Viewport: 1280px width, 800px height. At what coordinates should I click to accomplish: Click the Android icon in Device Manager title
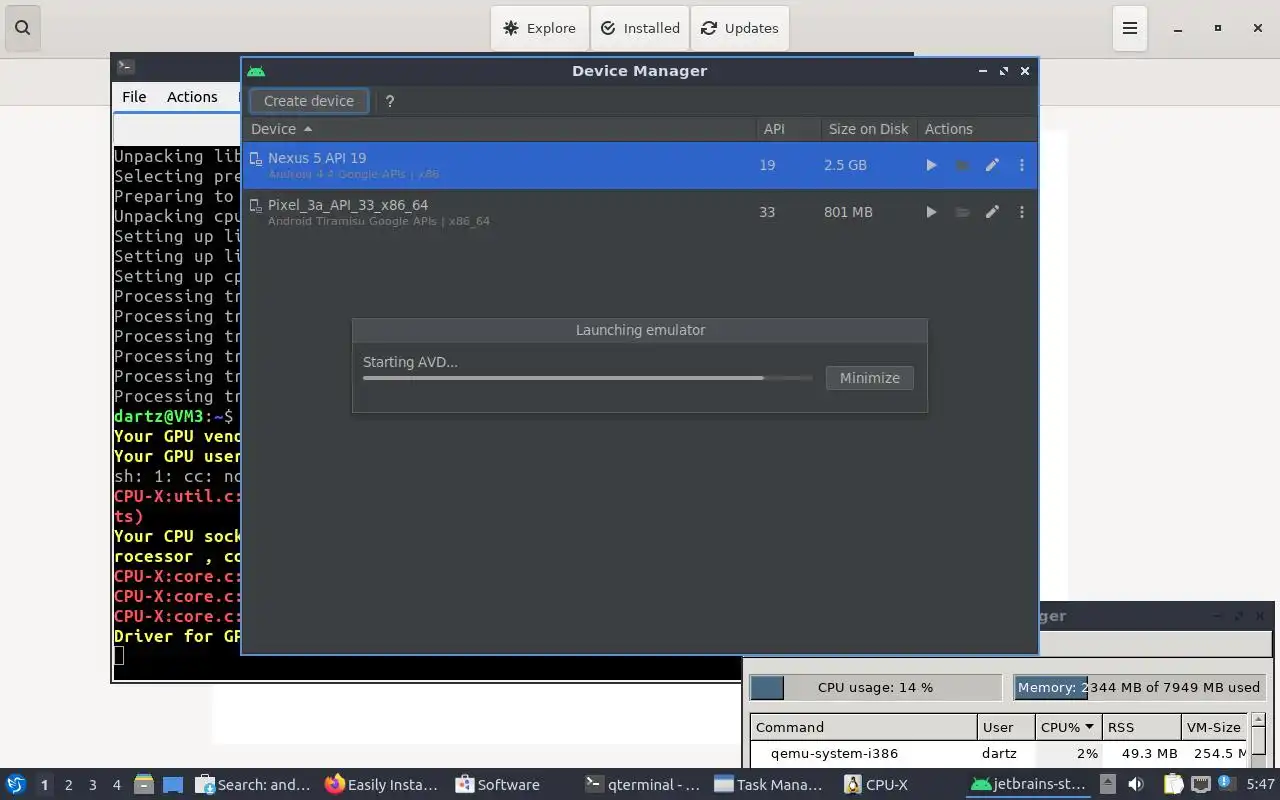(x=256, y=71)
